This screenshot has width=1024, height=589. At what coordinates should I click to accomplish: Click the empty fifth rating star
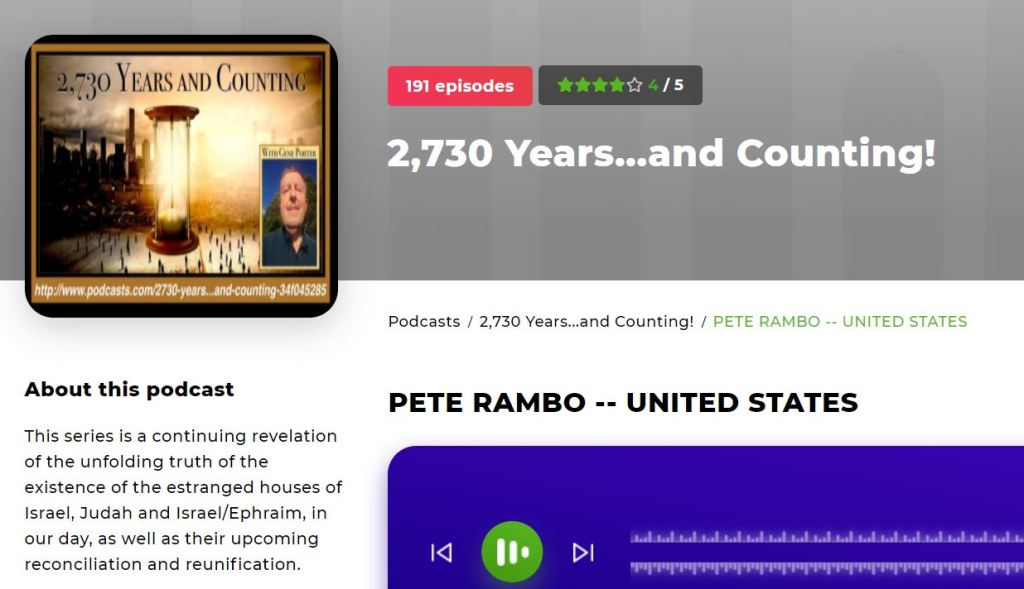[634, 85]
